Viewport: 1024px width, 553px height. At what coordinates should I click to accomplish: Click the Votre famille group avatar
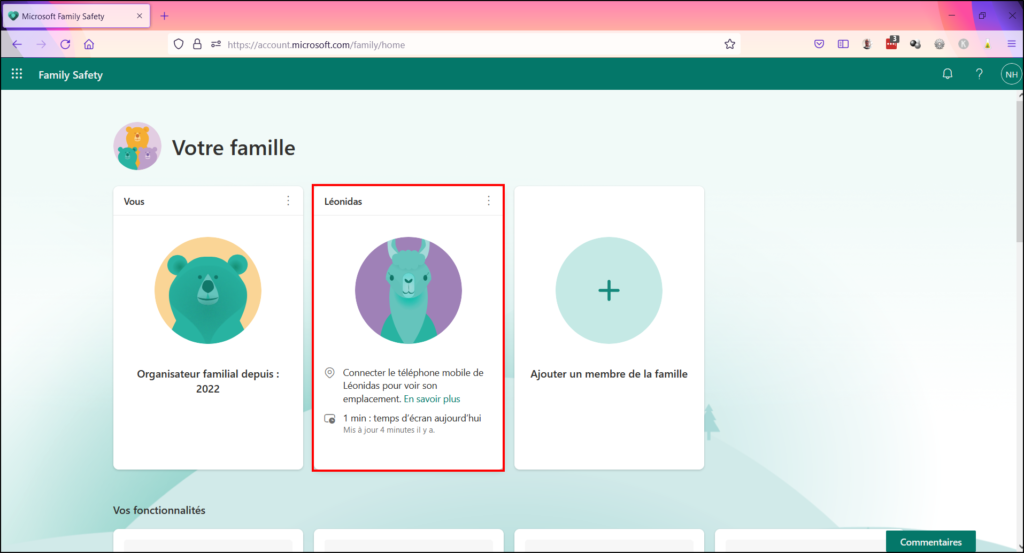(x=137, y=146)
